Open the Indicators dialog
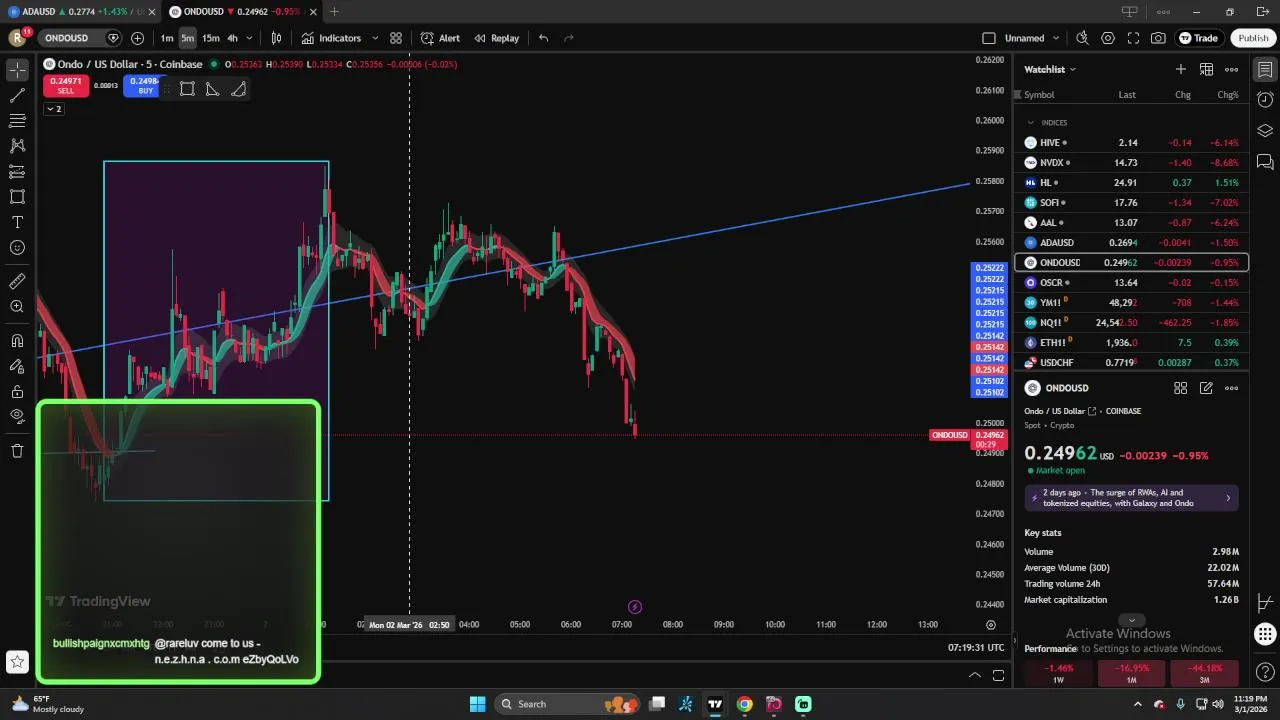This screenshot has width=1280, height=720. (332, 38)
